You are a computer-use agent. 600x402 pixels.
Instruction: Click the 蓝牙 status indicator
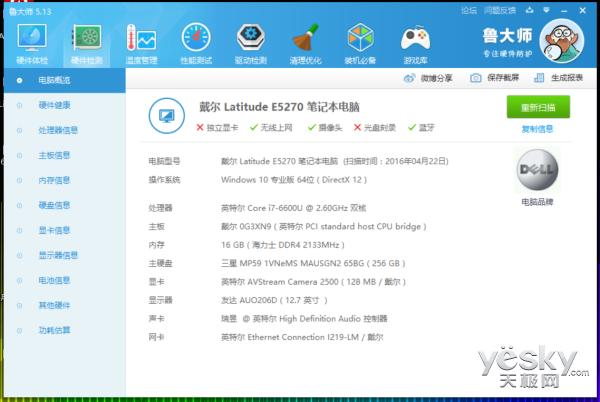coord(421,128)
